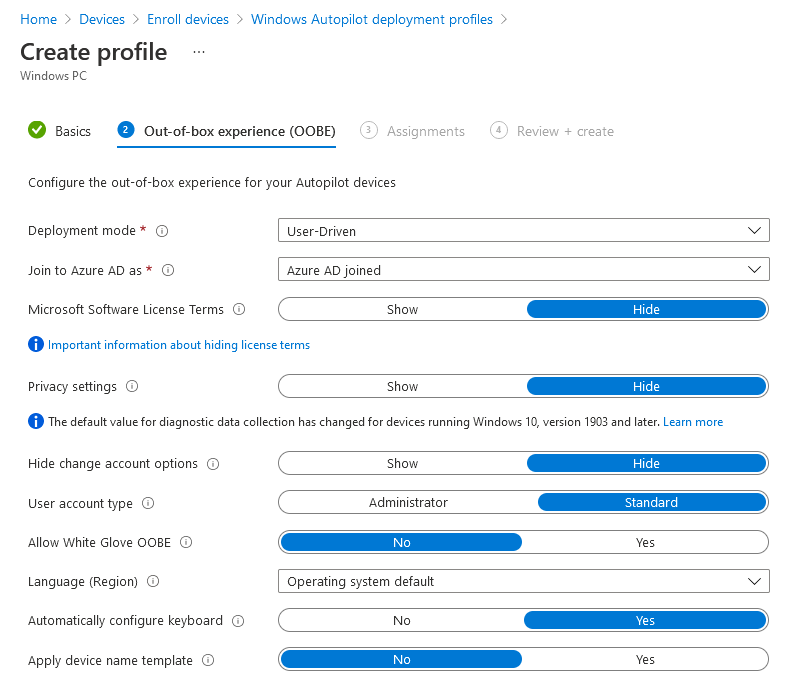
Task: Set Microsoft Software License Terms to Show
Action: pos(402,310)
